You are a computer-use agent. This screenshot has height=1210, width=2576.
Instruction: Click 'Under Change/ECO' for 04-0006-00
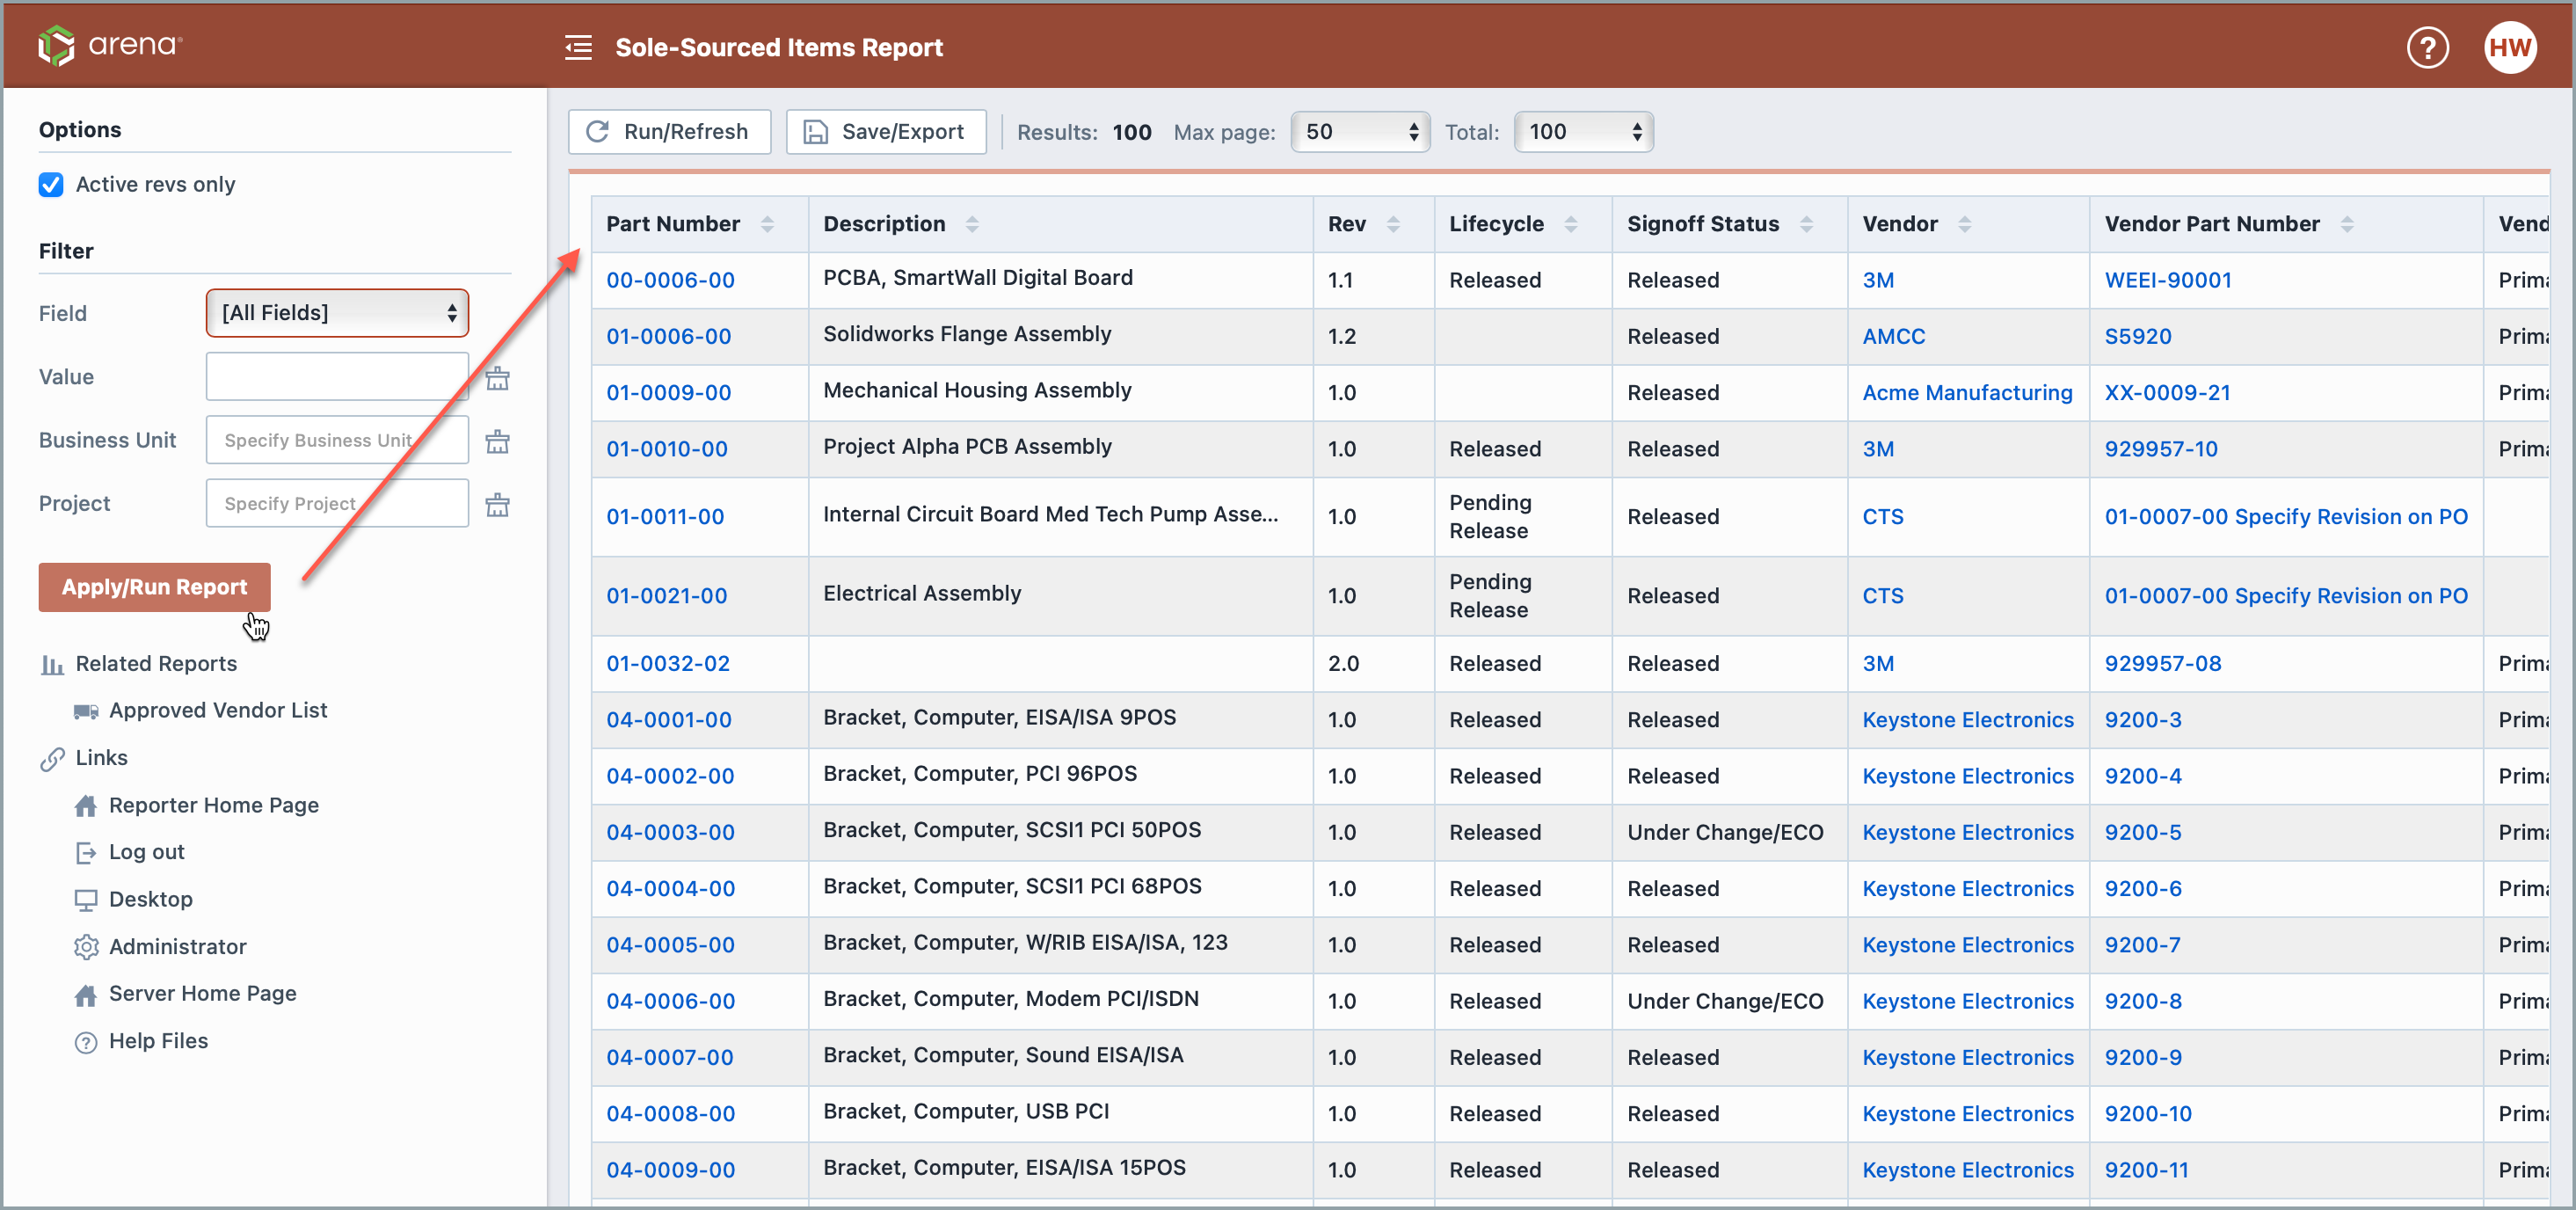click(1725, 1001)
